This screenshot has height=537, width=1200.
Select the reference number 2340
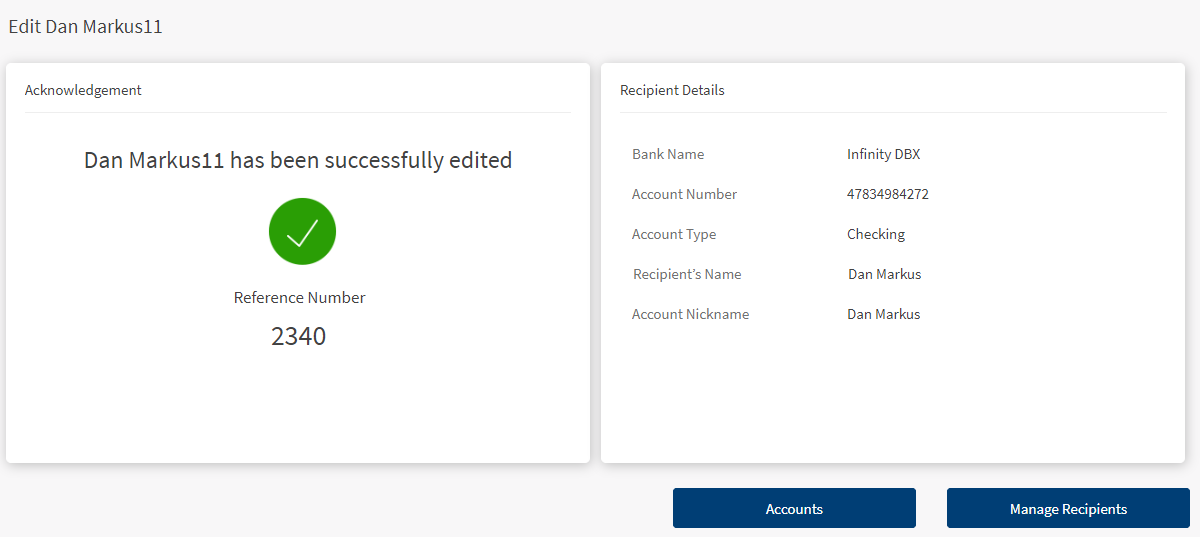299,336
